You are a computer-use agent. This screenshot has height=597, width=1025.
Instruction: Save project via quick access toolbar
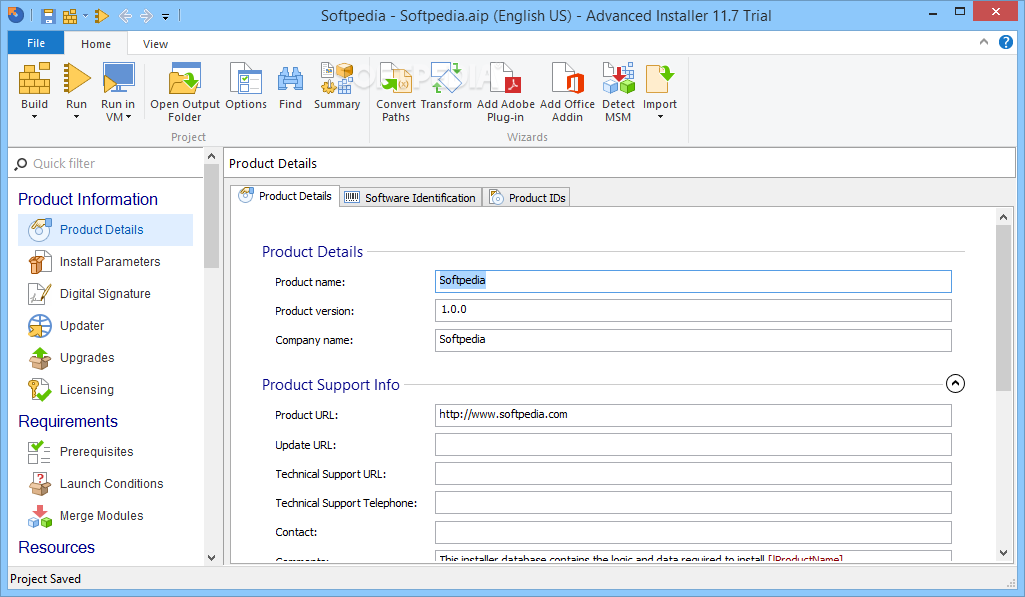(48, 16)
